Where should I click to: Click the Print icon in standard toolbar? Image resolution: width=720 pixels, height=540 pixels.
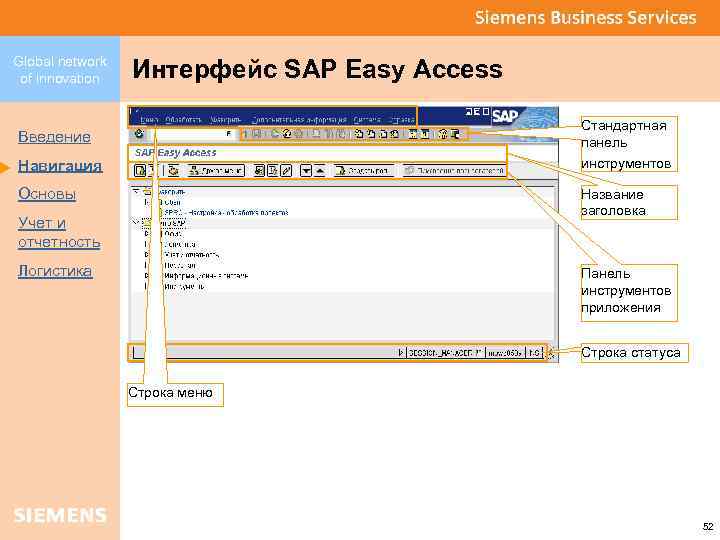click(316, 134)
